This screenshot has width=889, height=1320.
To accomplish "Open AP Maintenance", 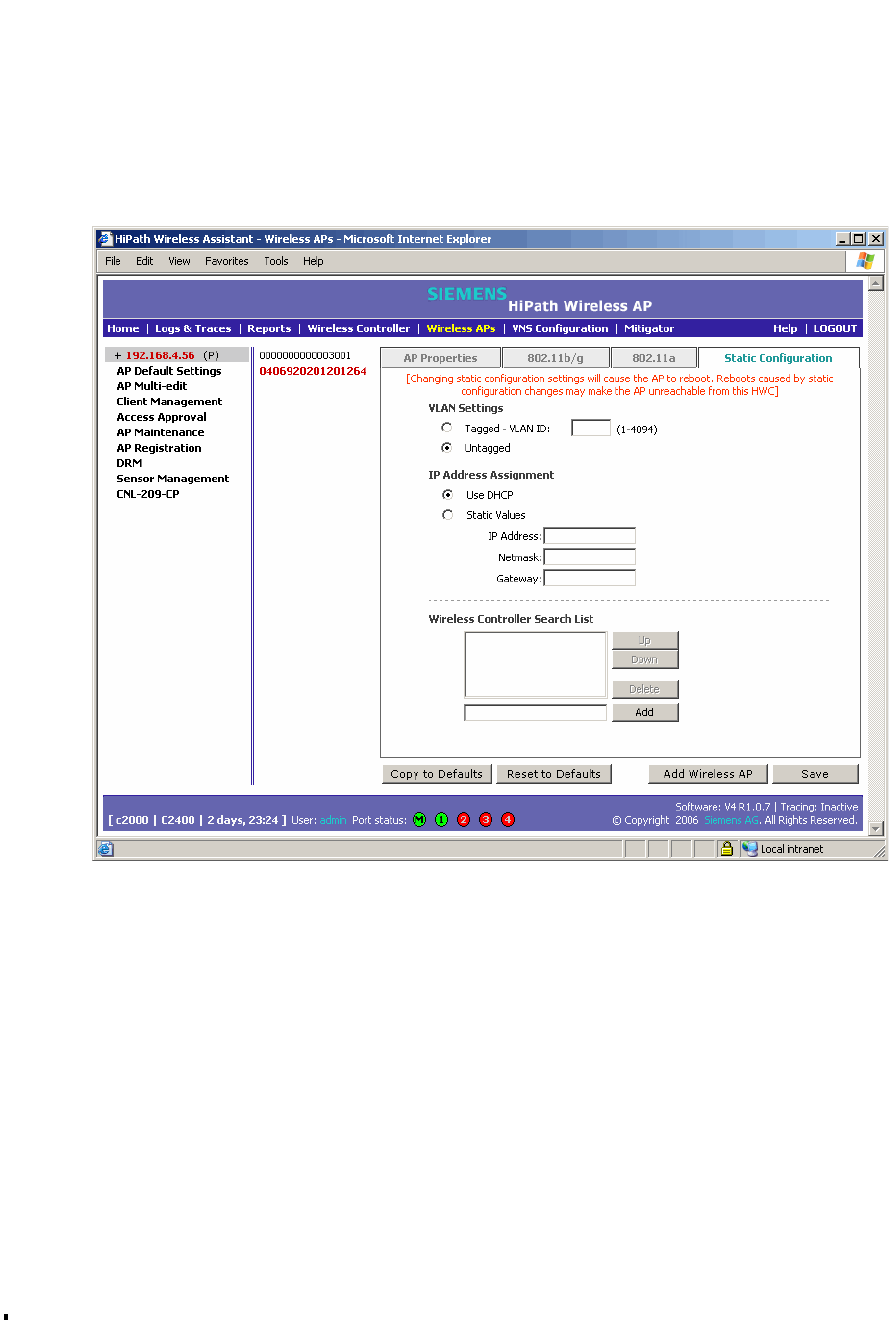I will click(160, 433).
